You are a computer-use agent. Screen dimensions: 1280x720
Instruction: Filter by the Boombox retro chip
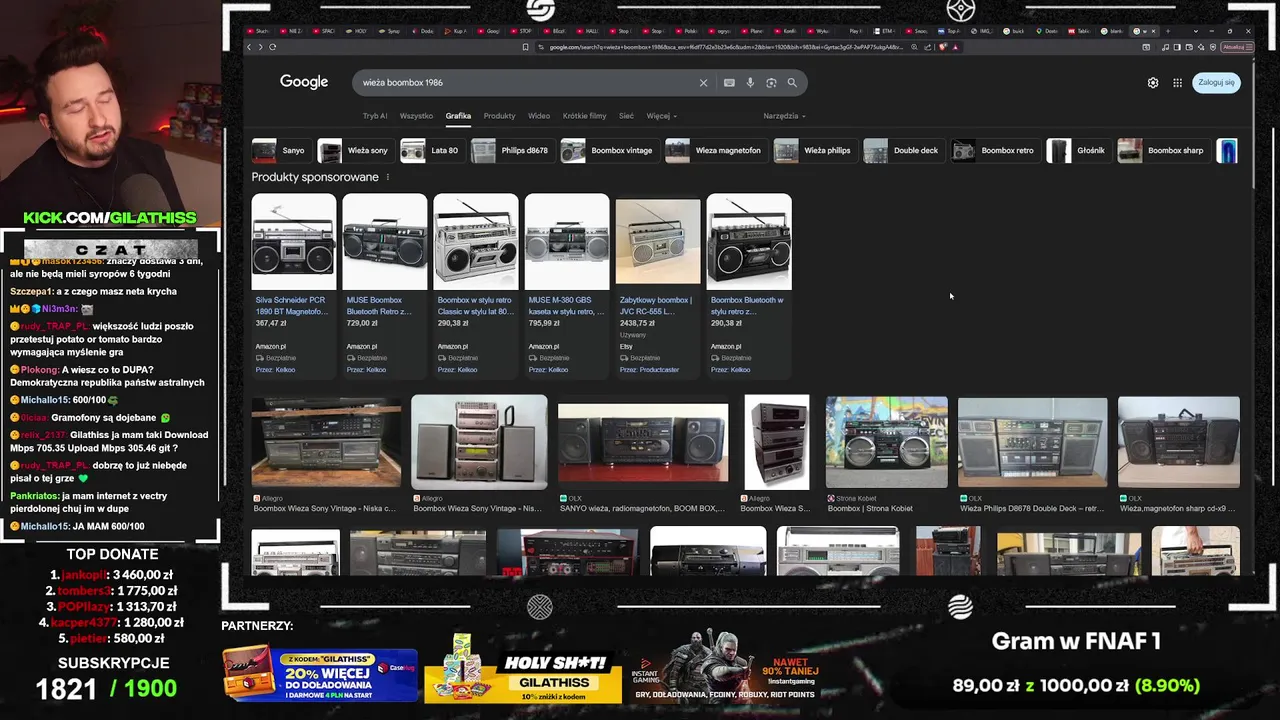995,151
